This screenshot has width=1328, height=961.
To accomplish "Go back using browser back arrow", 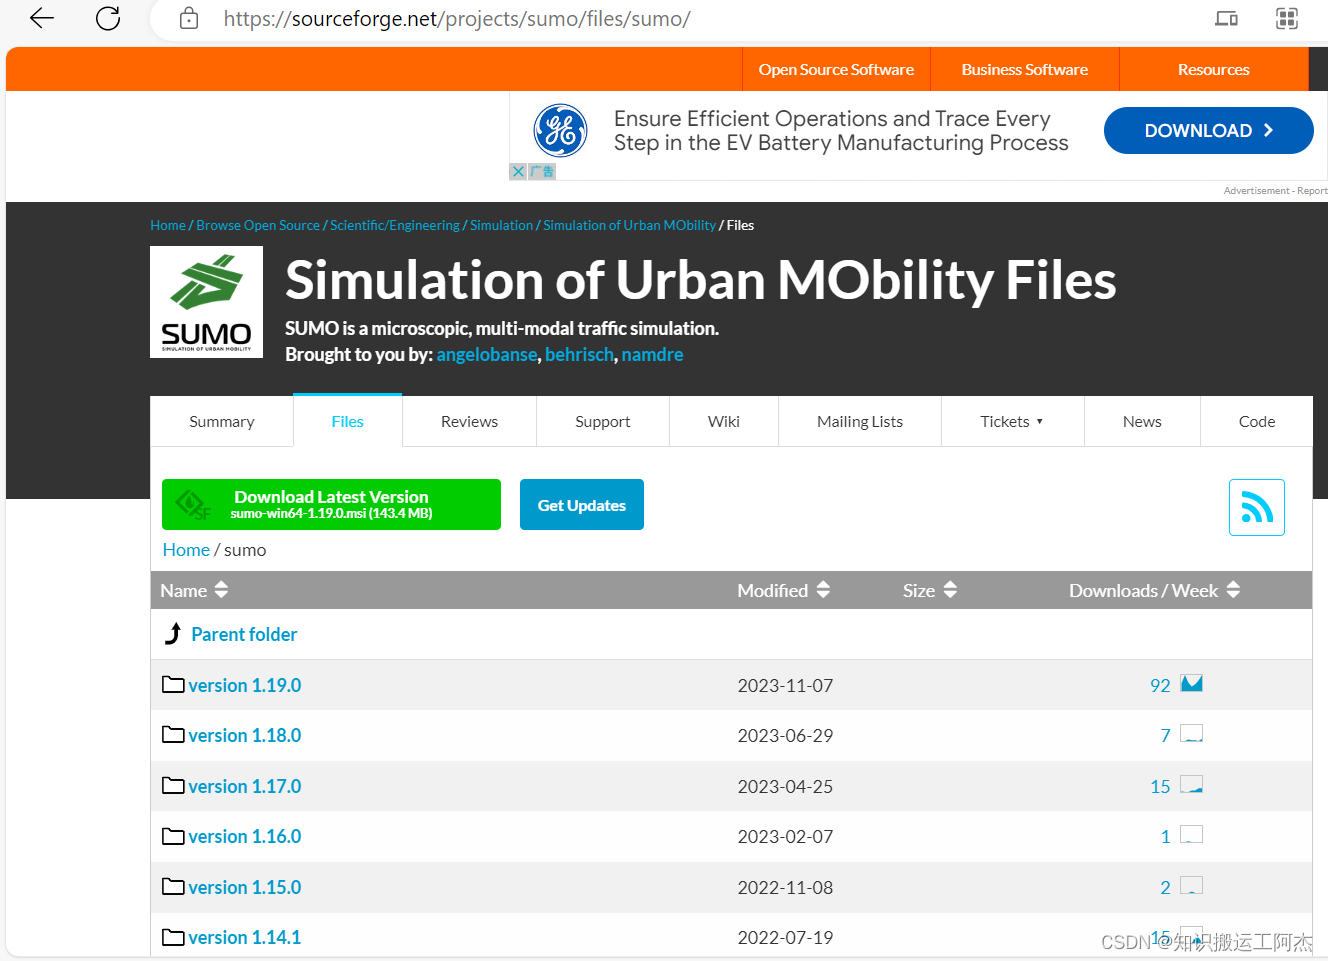I will click(x=42, y=18).
